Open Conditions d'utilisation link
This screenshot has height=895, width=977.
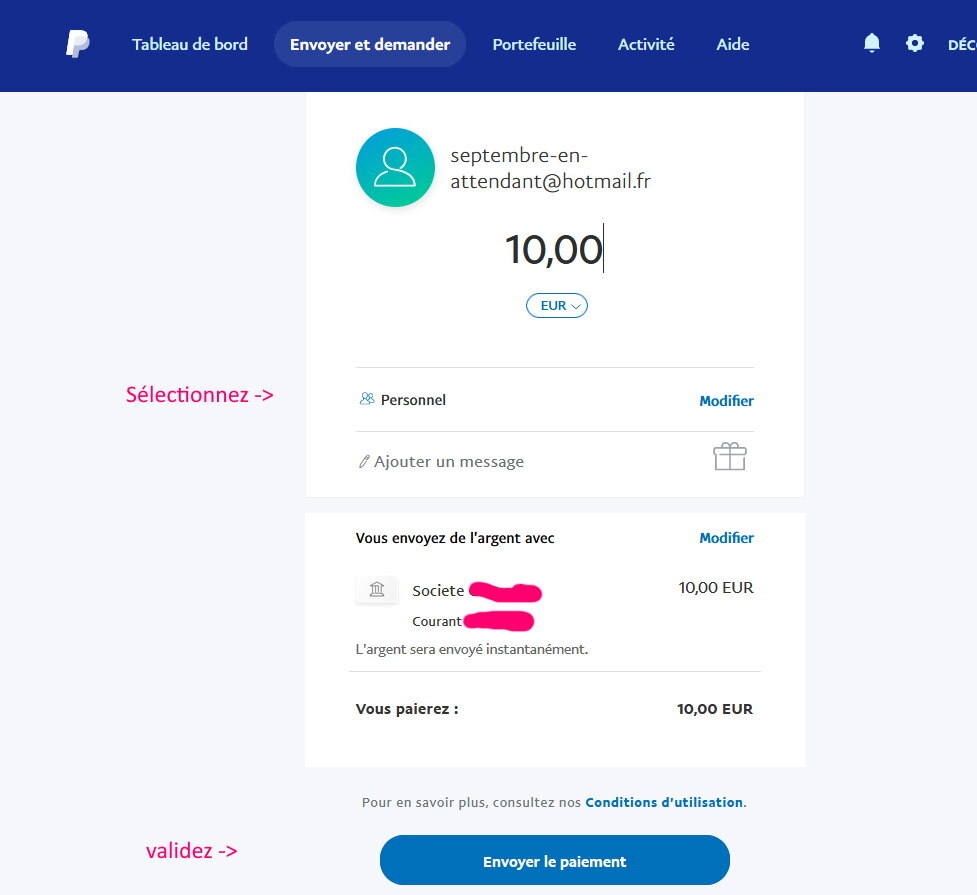click(664, 802)
